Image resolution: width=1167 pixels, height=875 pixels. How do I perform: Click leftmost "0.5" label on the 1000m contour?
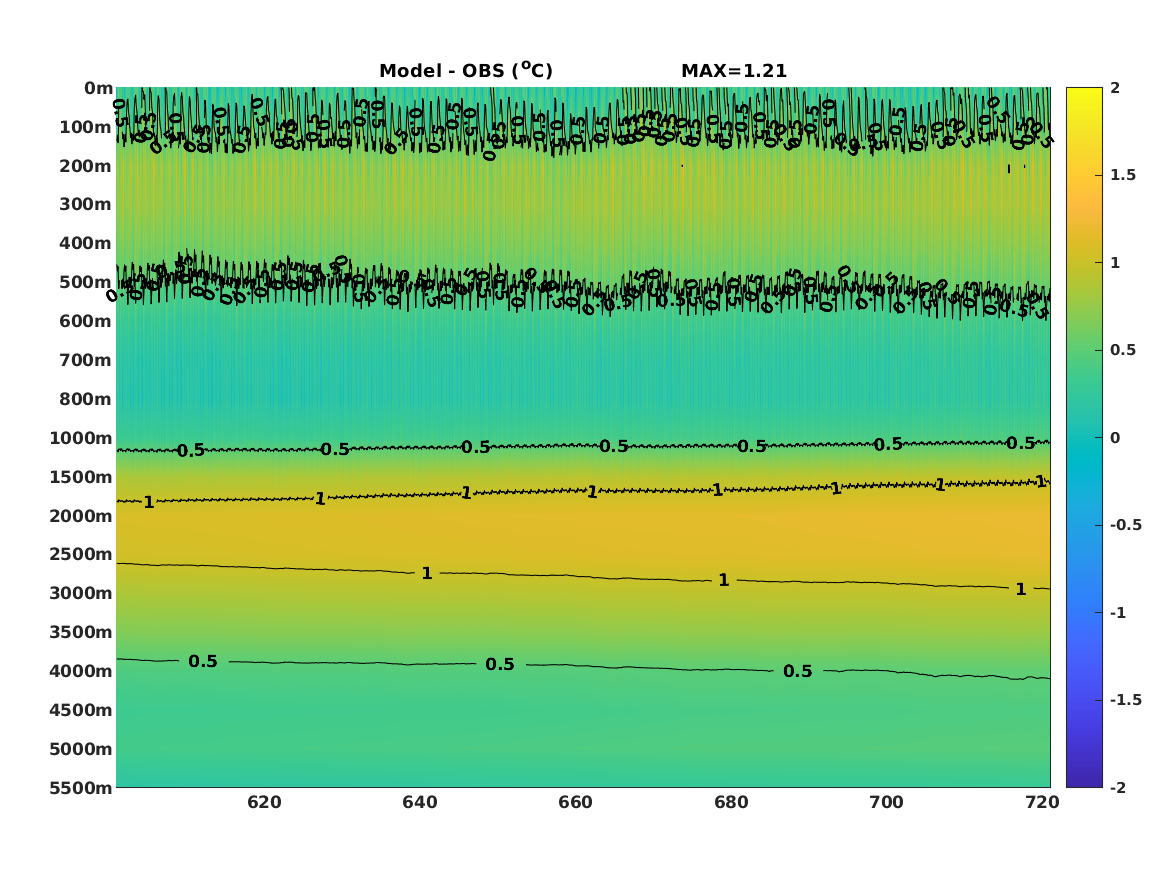(191, 450)
